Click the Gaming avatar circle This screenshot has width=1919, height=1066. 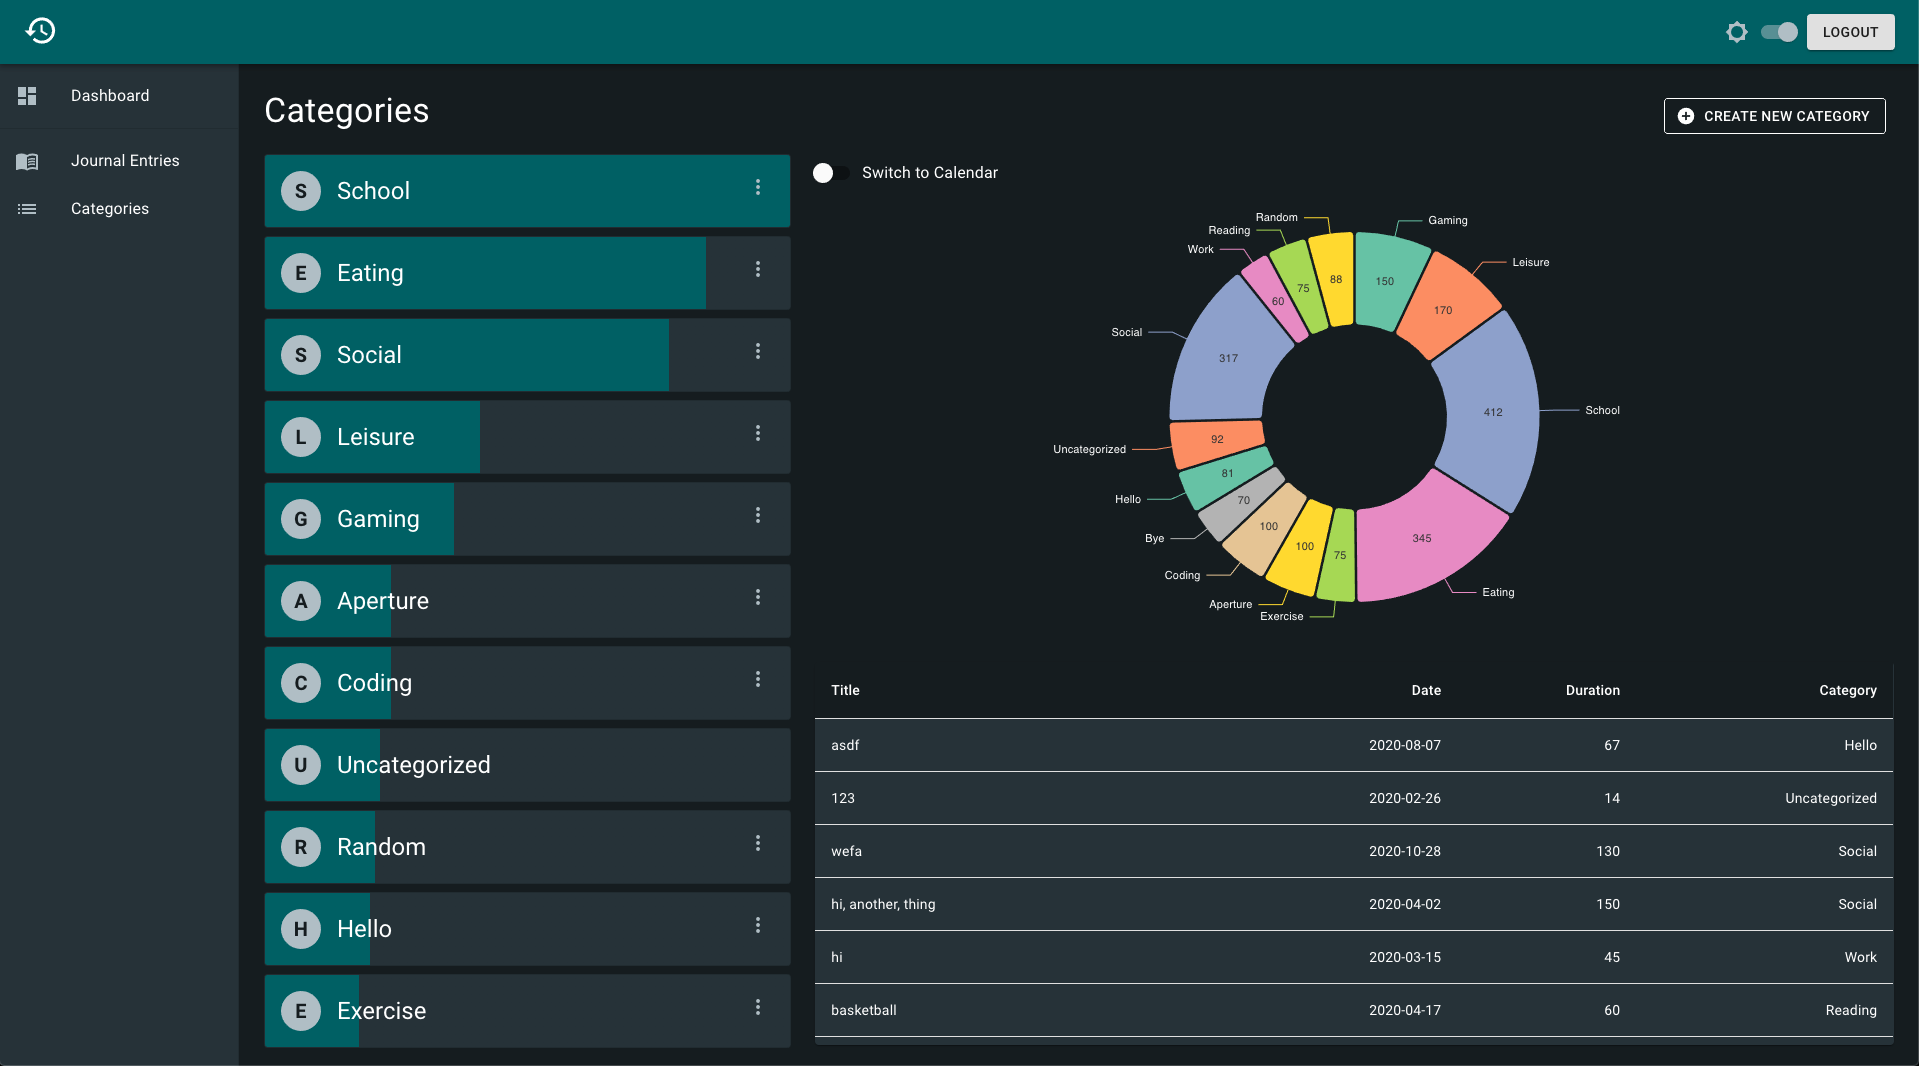[301, 519]
